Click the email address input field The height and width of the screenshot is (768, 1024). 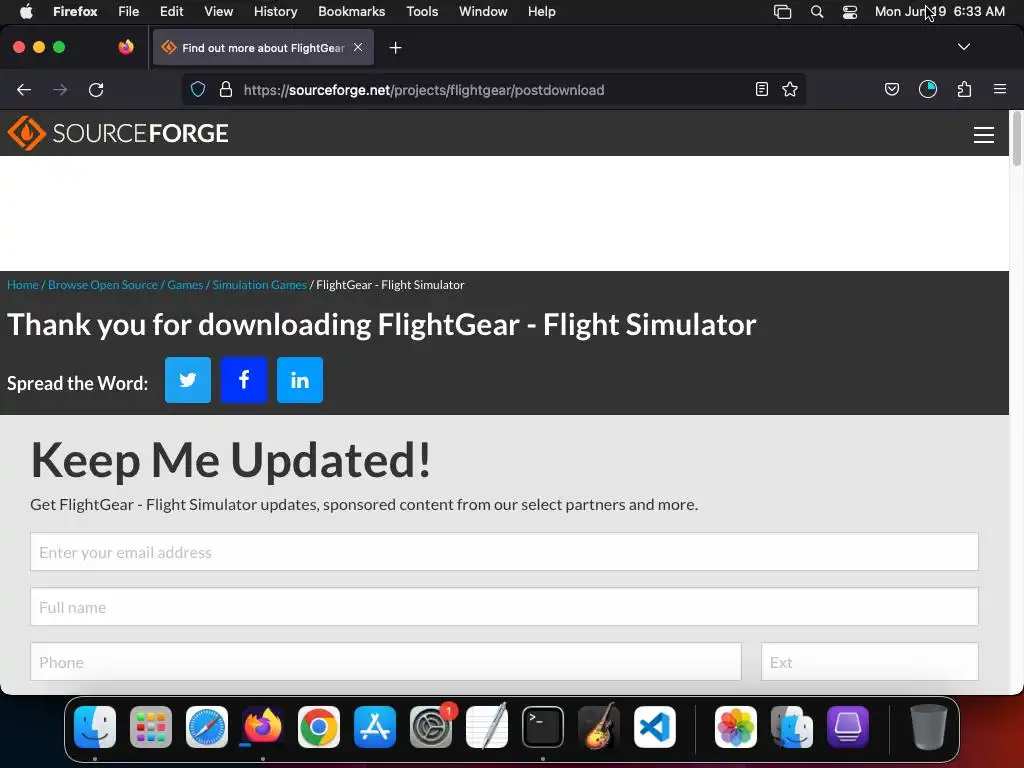pyautogui.click(x=504, y=552)
